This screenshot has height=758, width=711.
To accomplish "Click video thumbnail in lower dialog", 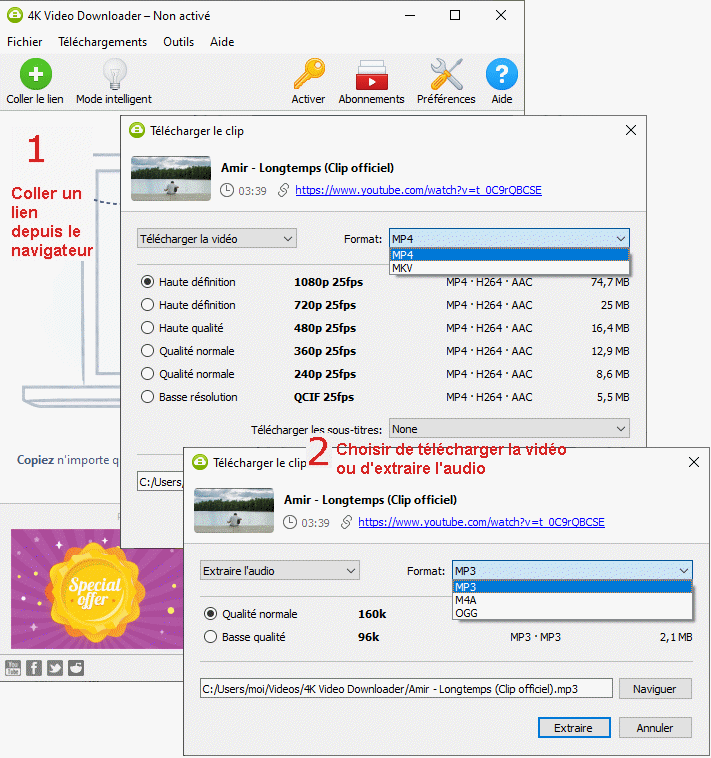I will (234, 510).
